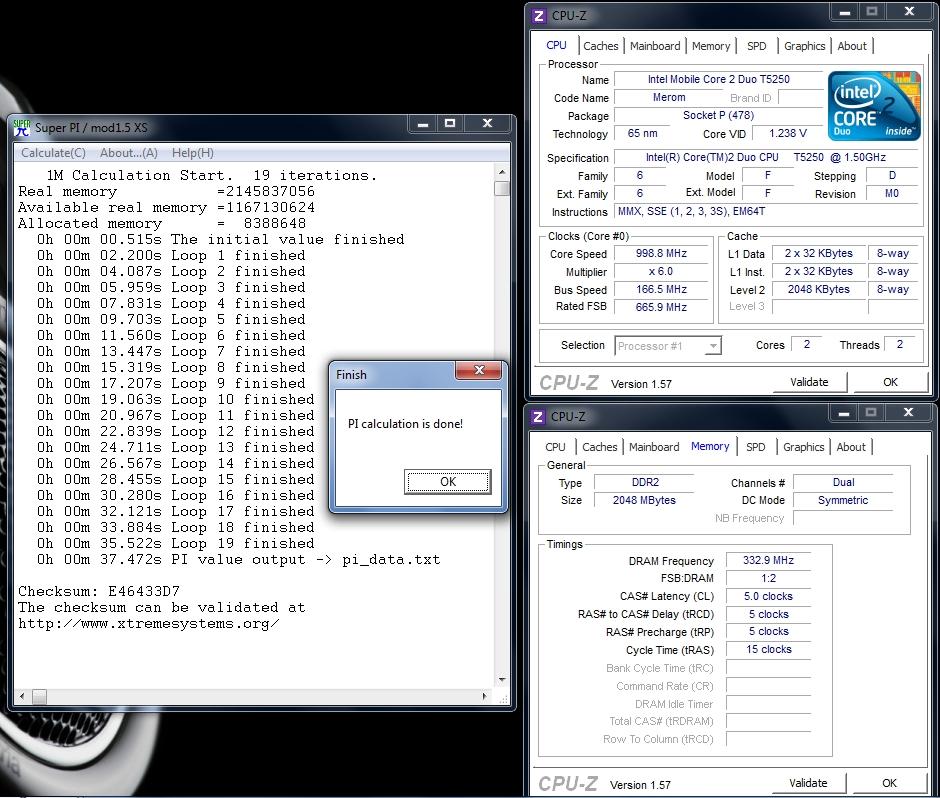Click the memory Size value '2048 MBytes'
This screenshot has height=798, width=940.
coord(644,500)
